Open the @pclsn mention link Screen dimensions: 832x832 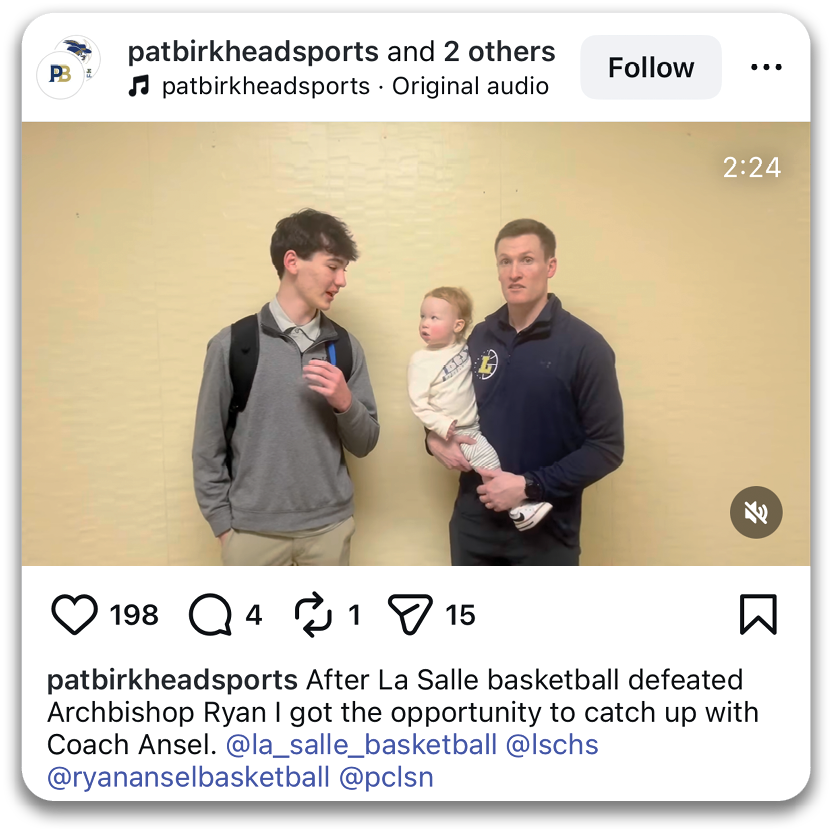coord(386,777)
